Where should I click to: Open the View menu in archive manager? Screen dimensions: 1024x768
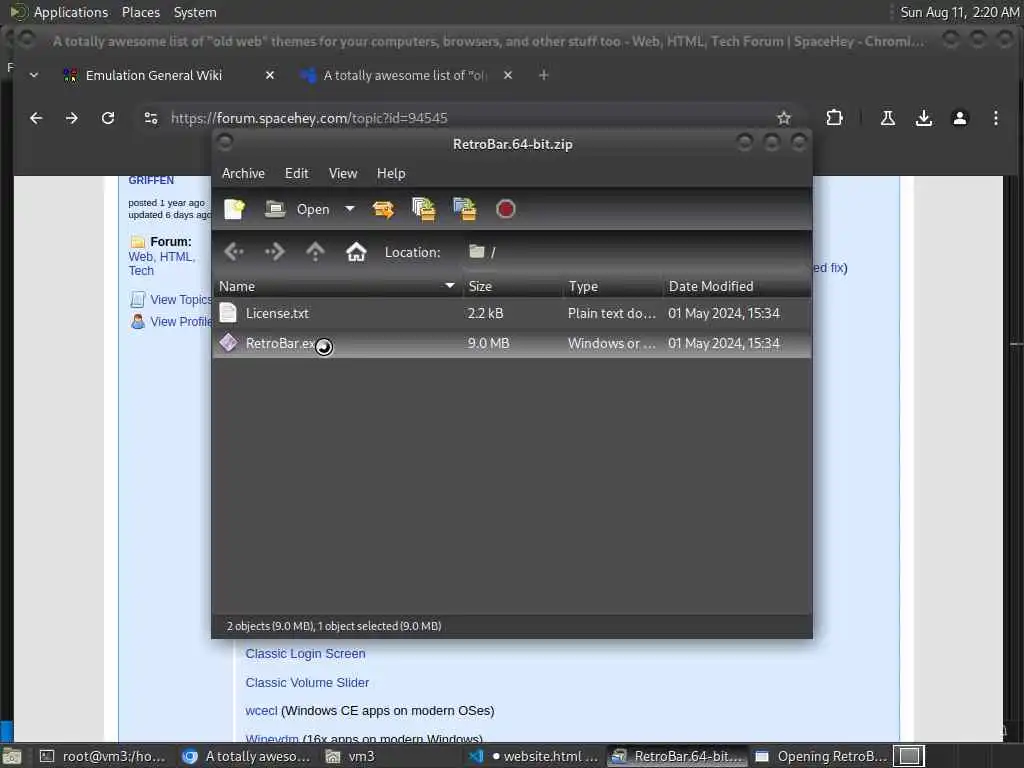pyautogui.click(x=343, y=173)
